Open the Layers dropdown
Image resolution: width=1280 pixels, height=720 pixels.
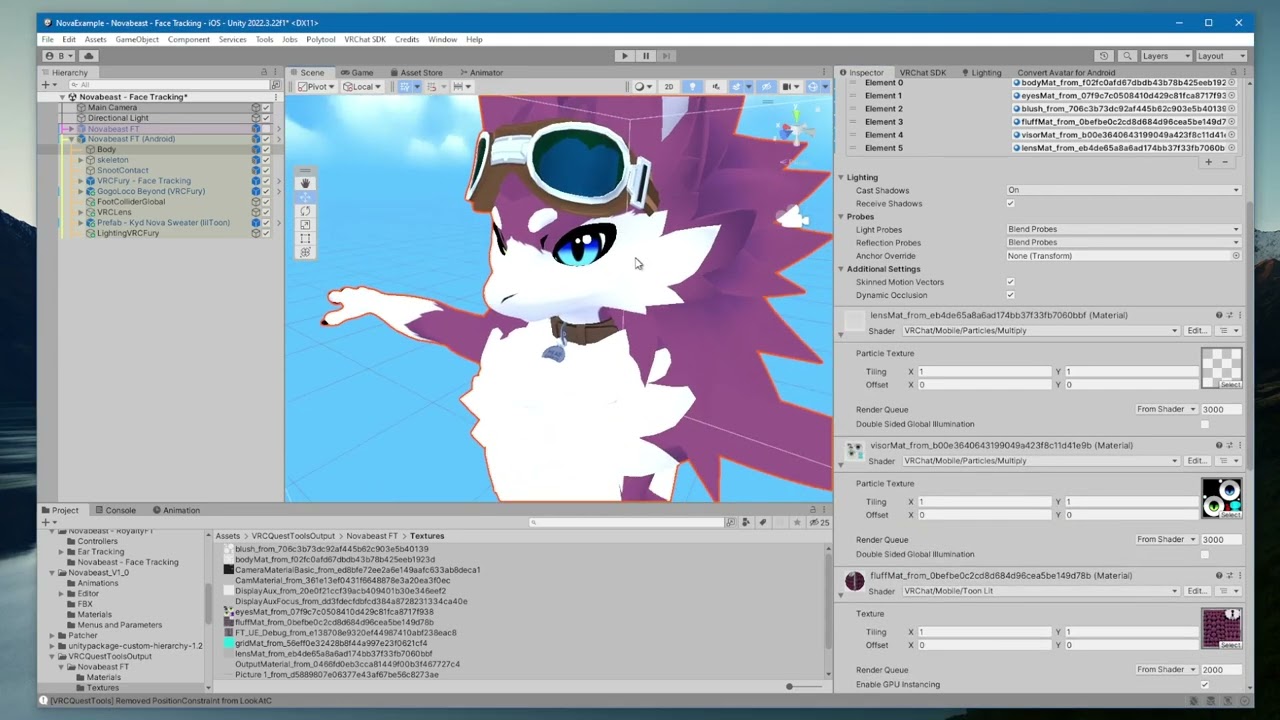[1166, 56]
